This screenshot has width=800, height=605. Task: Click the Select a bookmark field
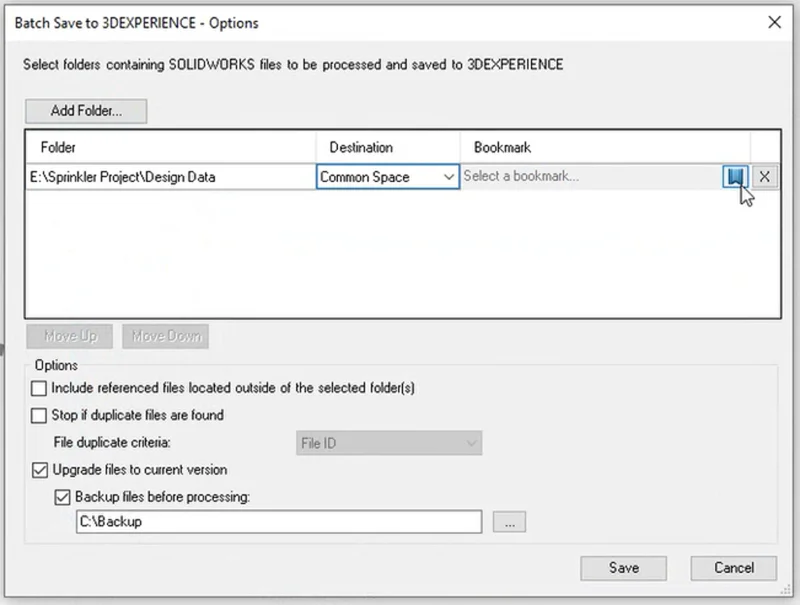590,177
